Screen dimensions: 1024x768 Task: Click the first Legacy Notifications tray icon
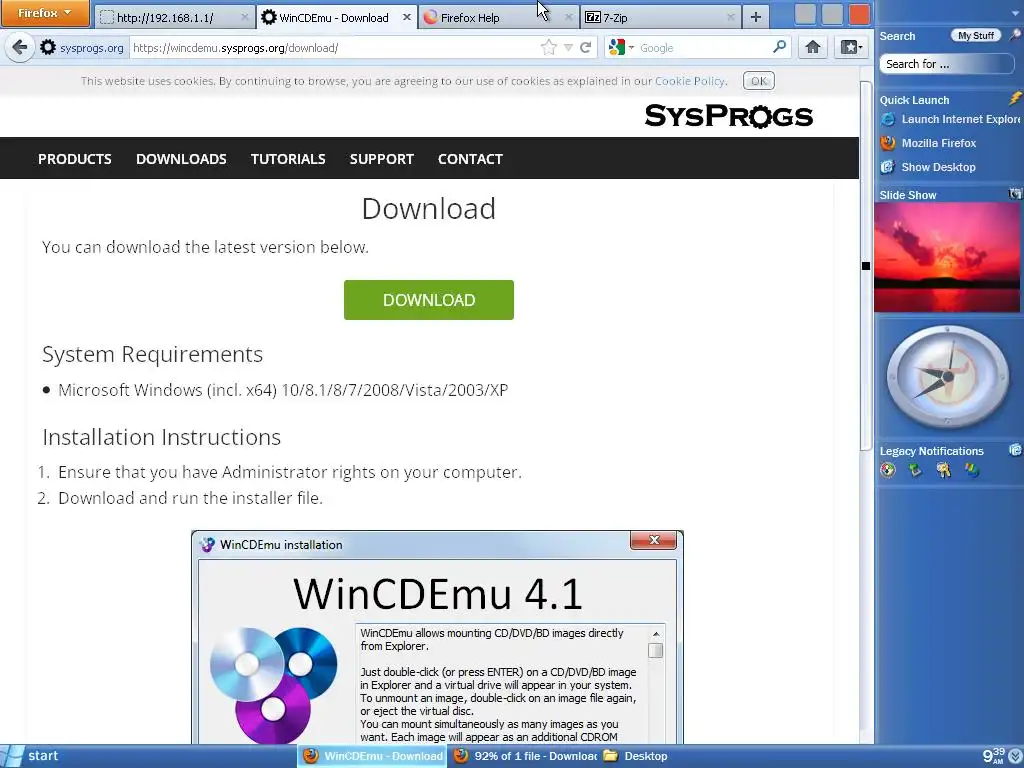(888, 470)
